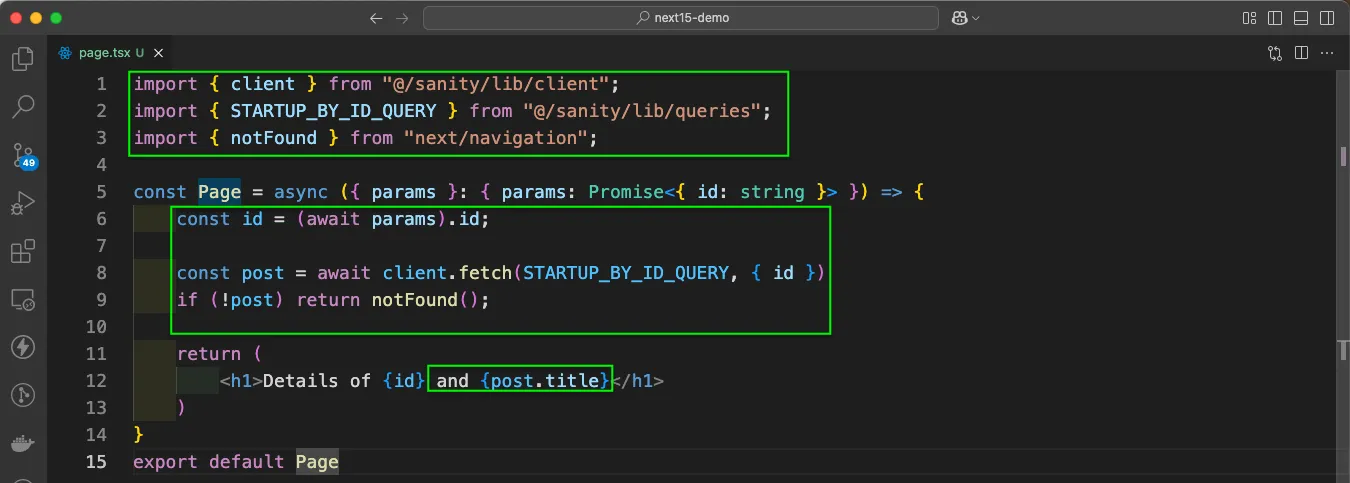Open the Customize Layout icon
Image resolution: width=1350 pixels, height=483 pixels.
tap(1249, 18)
